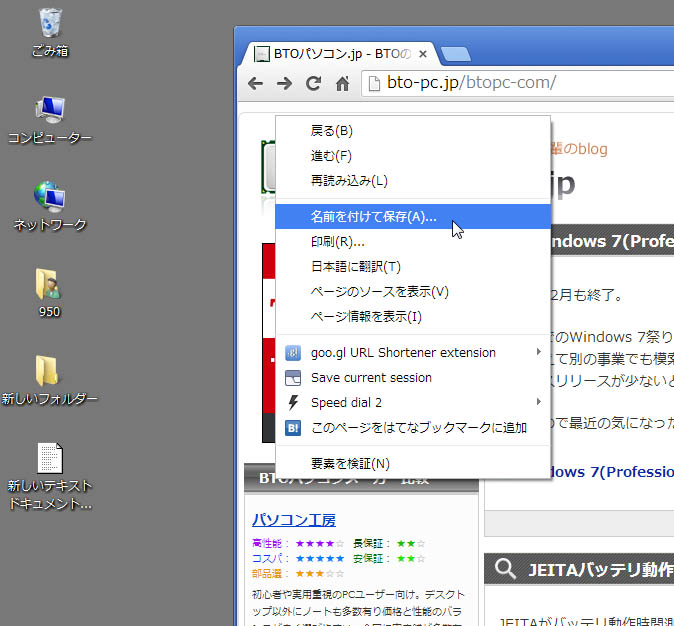Click the 長保証 star rating

[411, 543]
